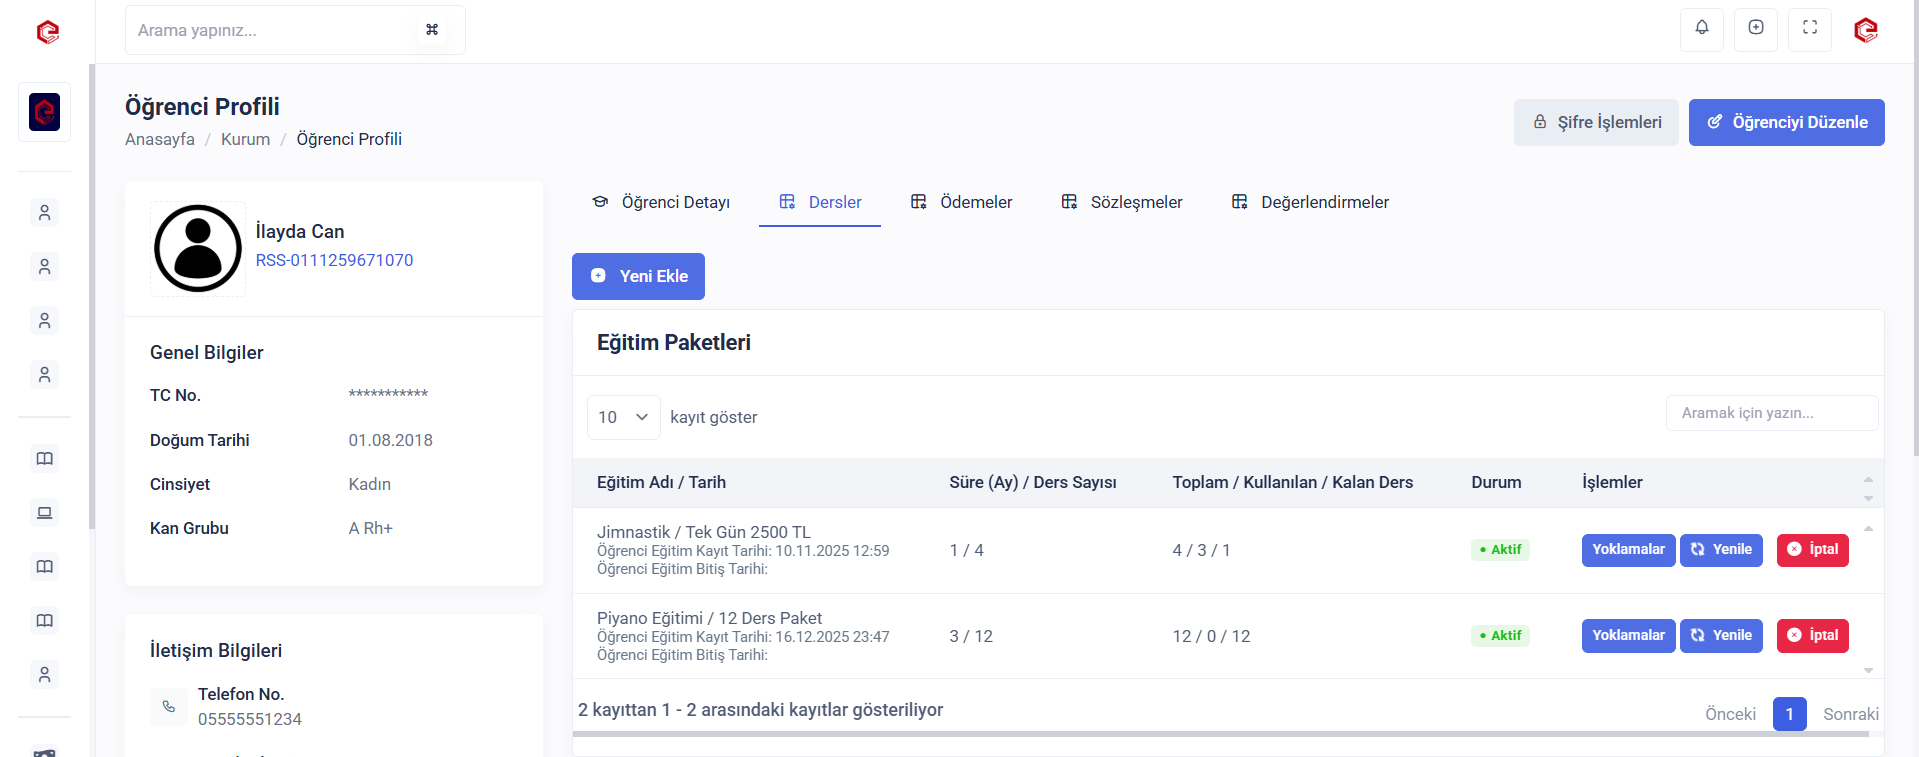Sort table using the İşlemler column arrows
1919x757 pixels.
click(1867, 488)
